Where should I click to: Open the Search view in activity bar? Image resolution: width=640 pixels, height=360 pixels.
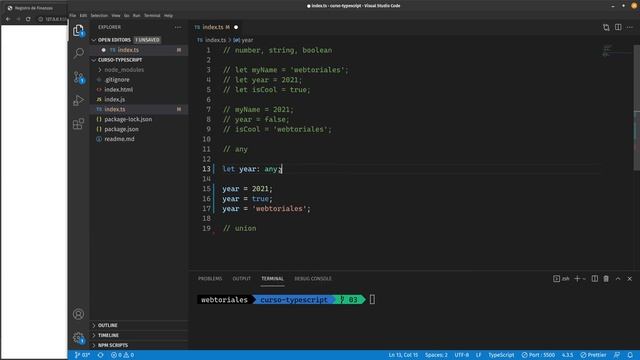coord(78,53)
